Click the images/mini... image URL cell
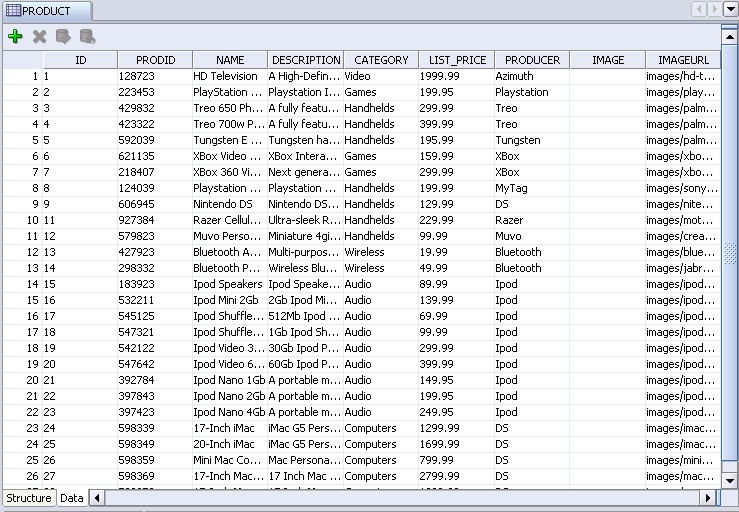 pos(683,461)
